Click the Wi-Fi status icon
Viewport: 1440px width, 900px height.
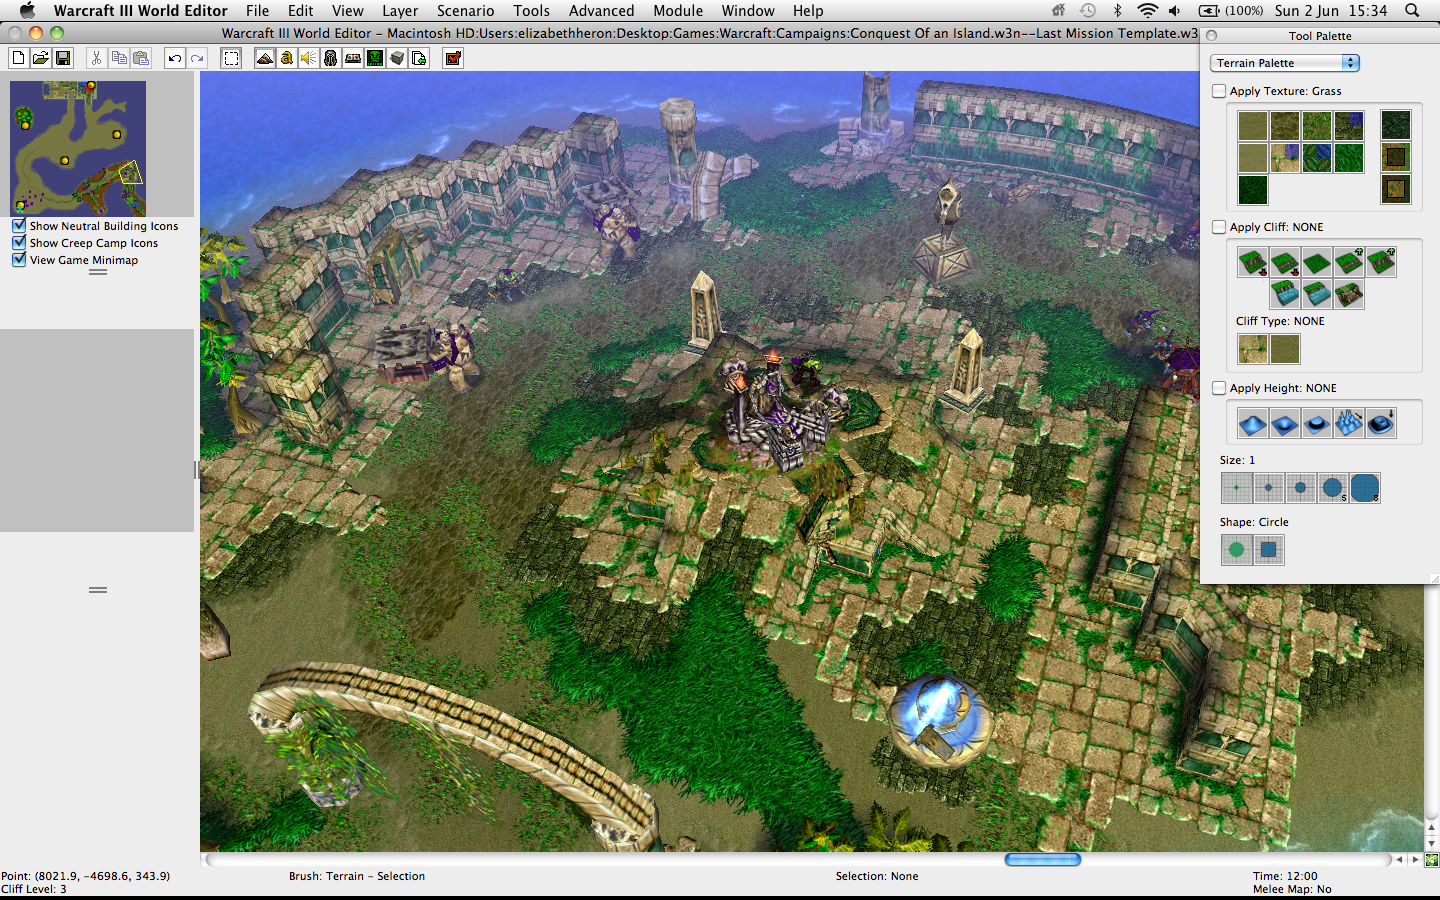[x=1148, y=11]
